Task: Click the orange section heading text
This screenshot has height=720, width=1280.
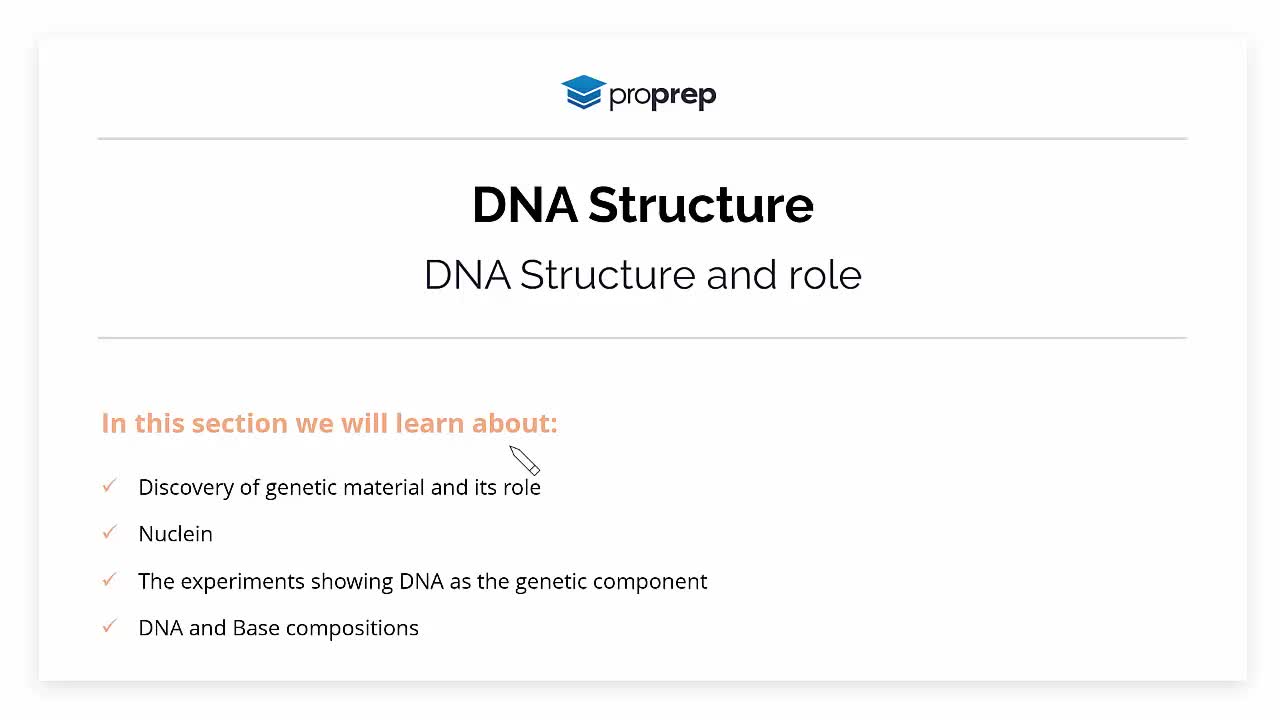Action: click(x=329, y=423)
